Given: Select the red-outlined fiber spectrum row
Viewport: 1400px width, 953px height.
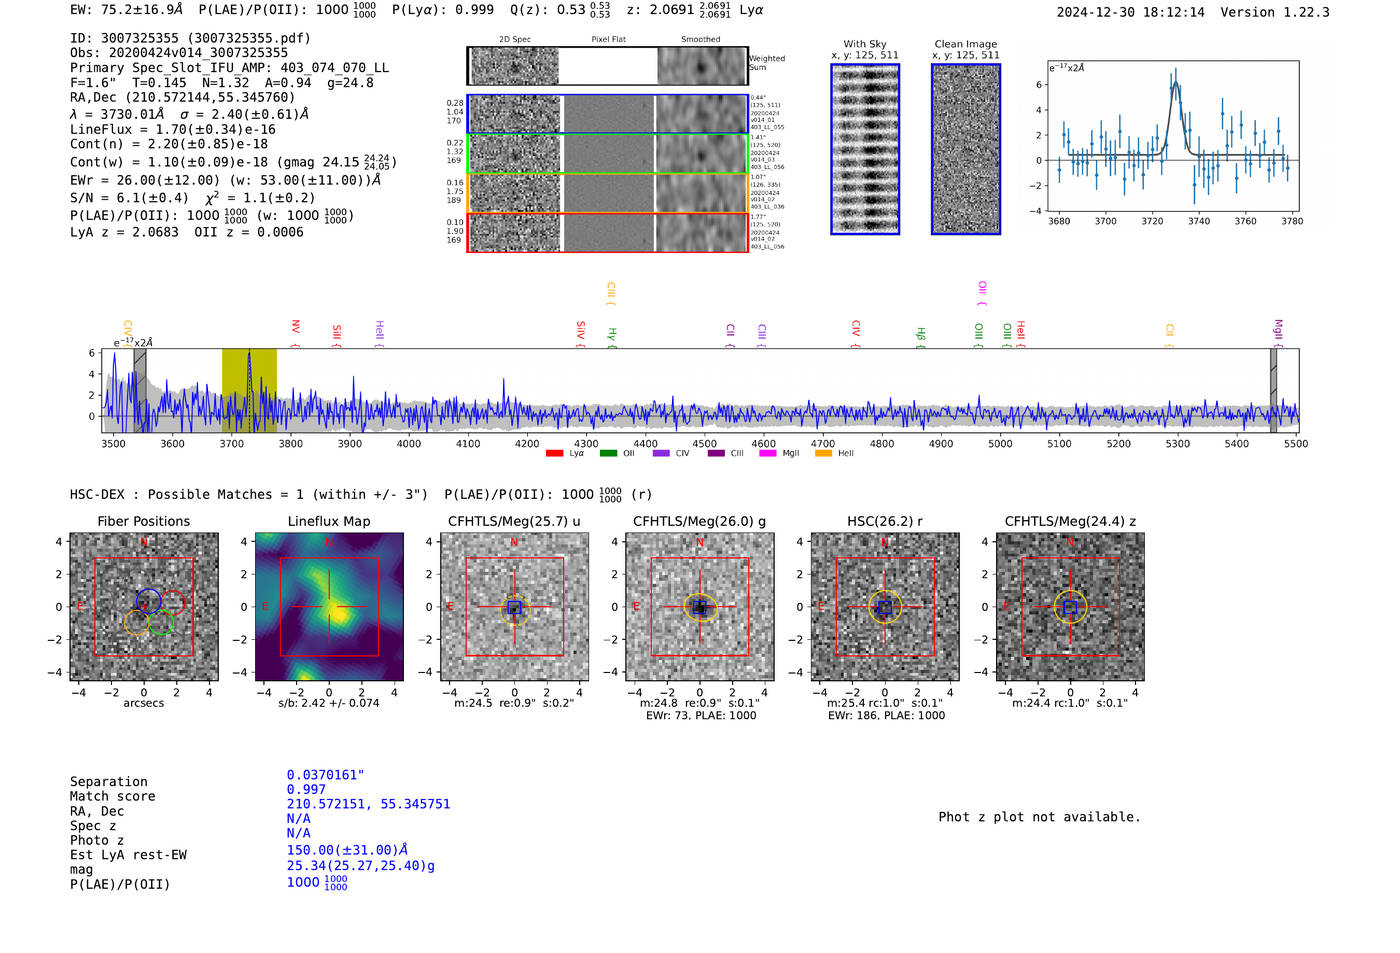Looking at the screenshot, I should 608,232.
